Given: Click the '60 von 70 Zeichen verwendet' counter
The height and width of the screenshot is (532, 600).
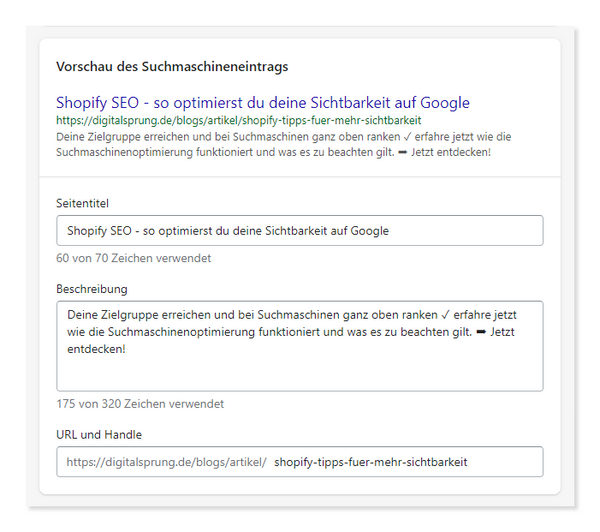Looking at the screenshot, I should (134, 258).
